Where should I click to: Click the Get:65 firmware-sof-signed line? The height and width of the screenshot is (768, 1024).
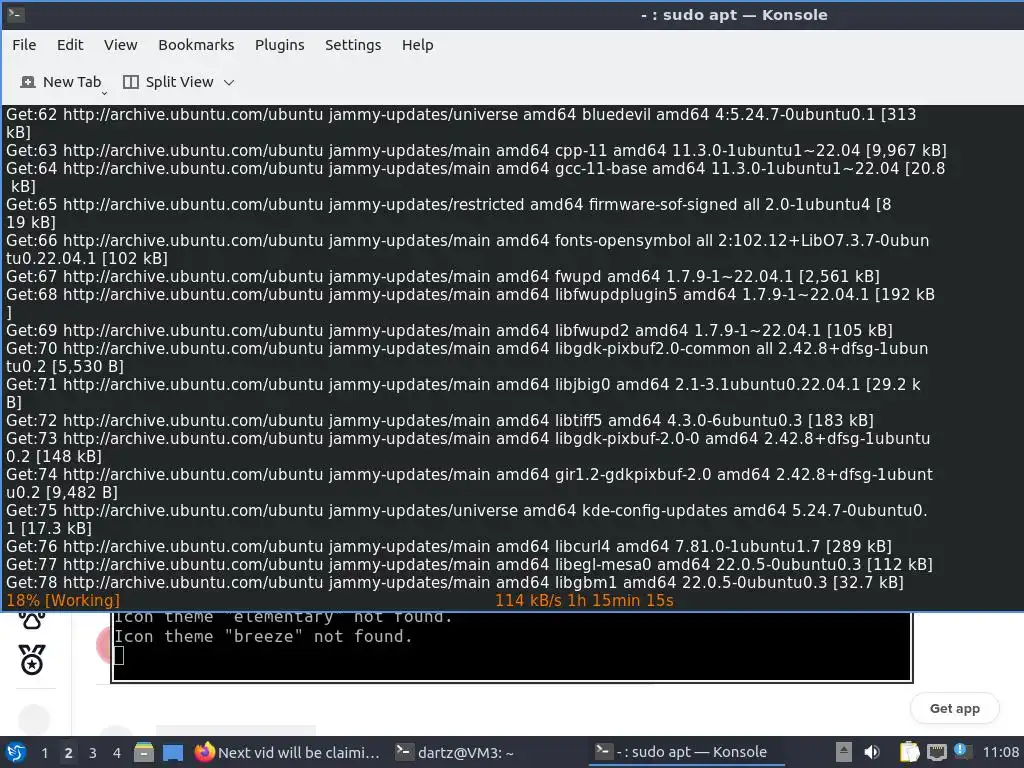point(449,214)
